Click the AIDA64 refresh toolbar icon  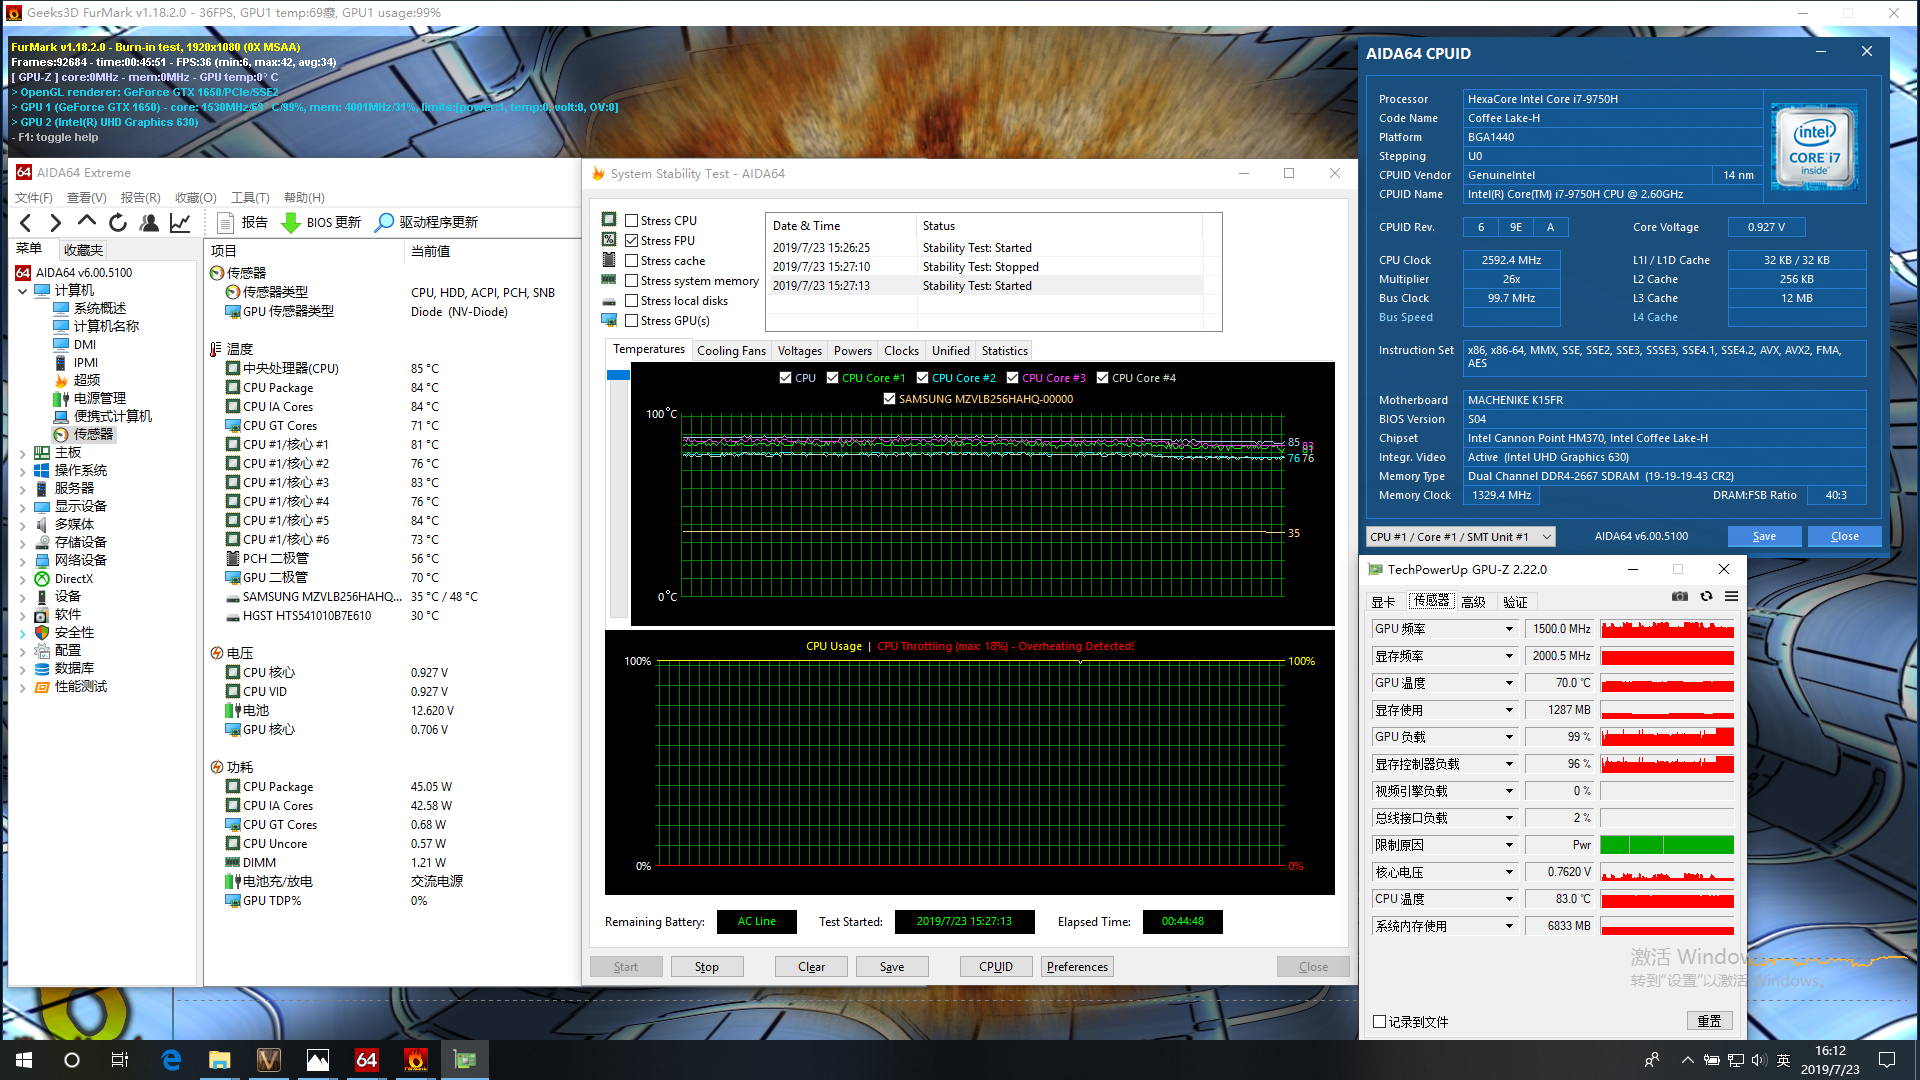(118, 222)
